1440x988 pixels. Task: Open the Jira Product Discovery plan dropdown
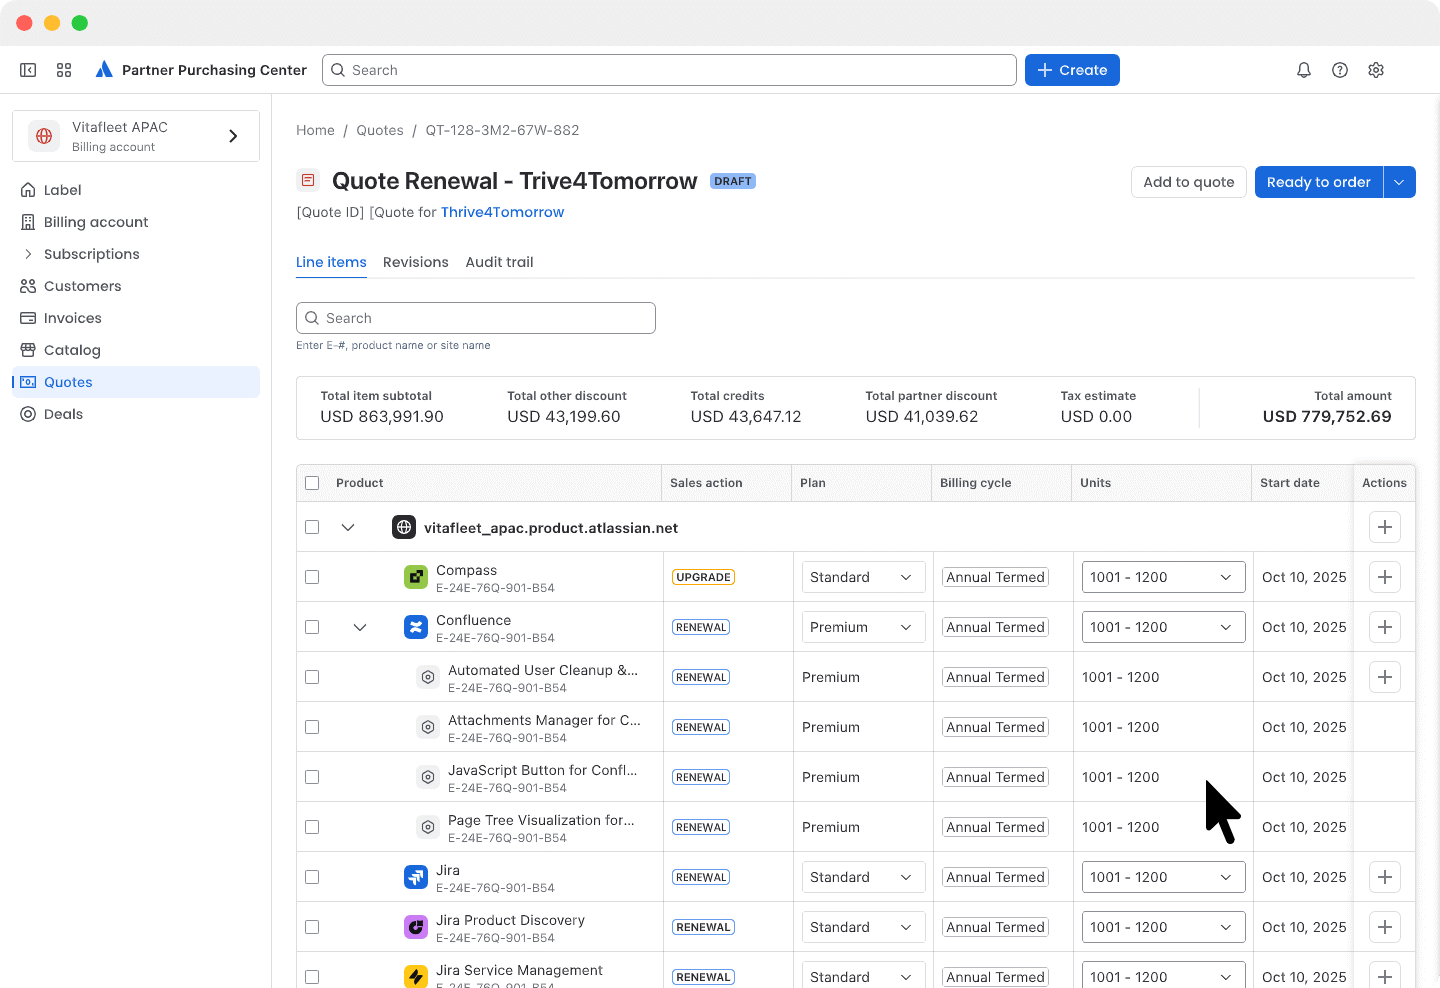862,927
